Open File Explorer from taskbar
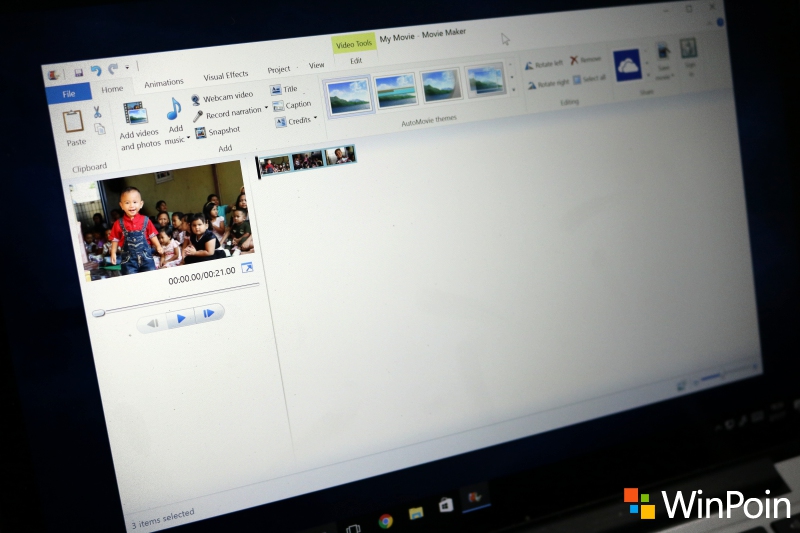This screenshot has height=533, width=800. coord(416,513)
